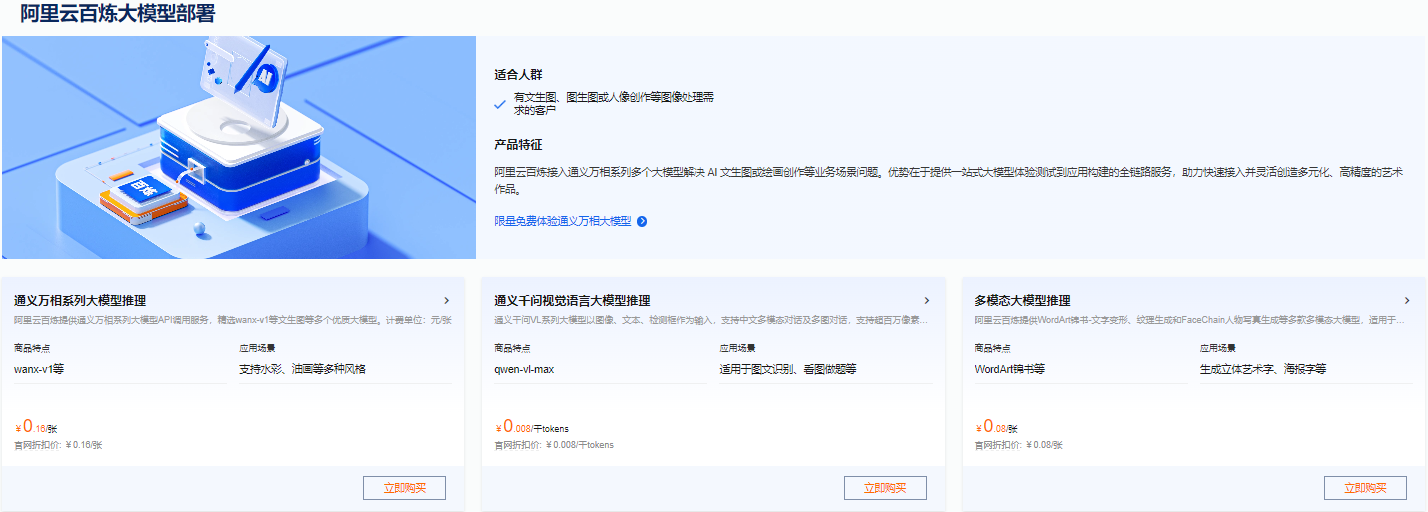This screenshot has width=1428, height=512.
Task: Click the circled arrow icon after 限量免费体验通义万相大模型
Action: (642, 221)
